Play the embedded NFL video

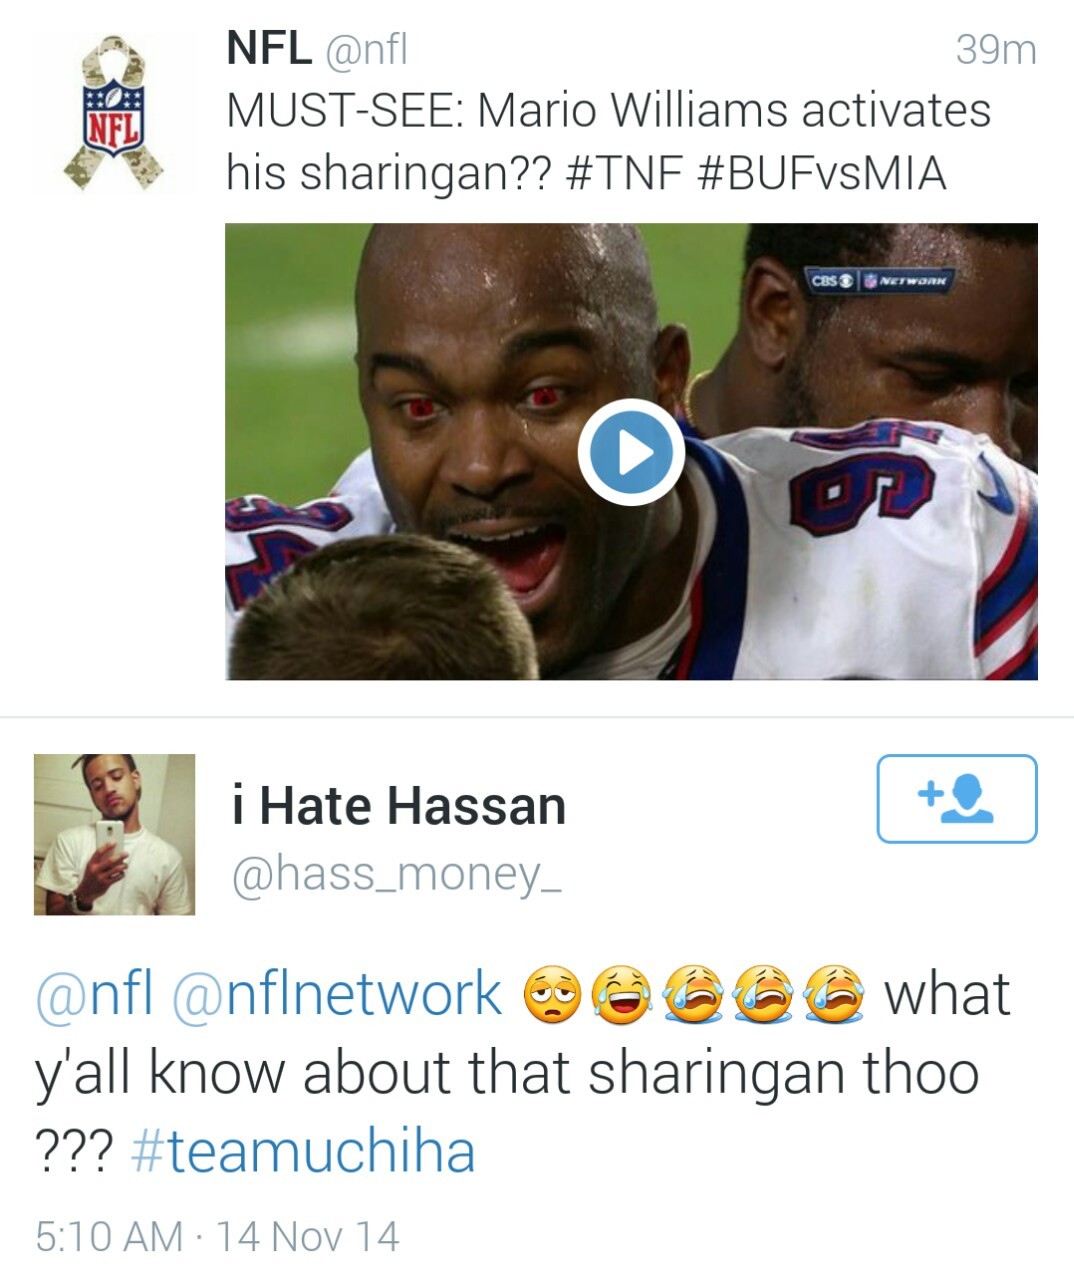[631, 452]
